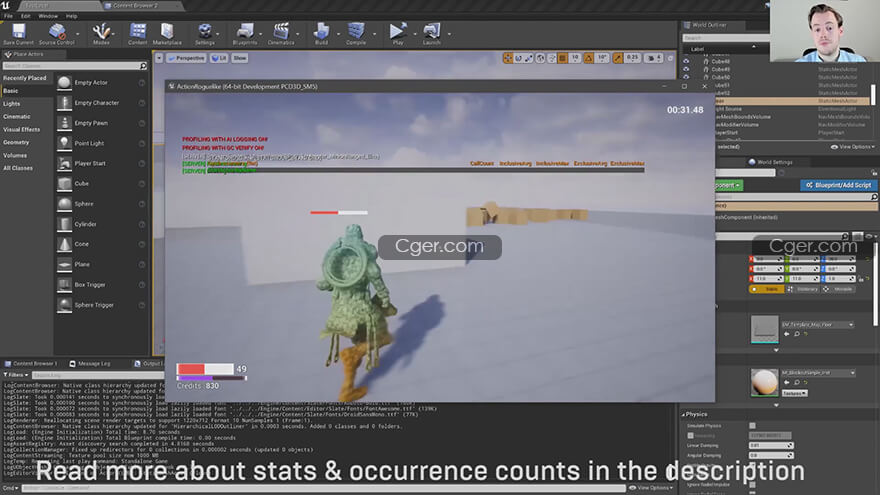Open grid snap value 10 dropdown
Viewport: 880px width, 495px height.
(x=575, y=58)
